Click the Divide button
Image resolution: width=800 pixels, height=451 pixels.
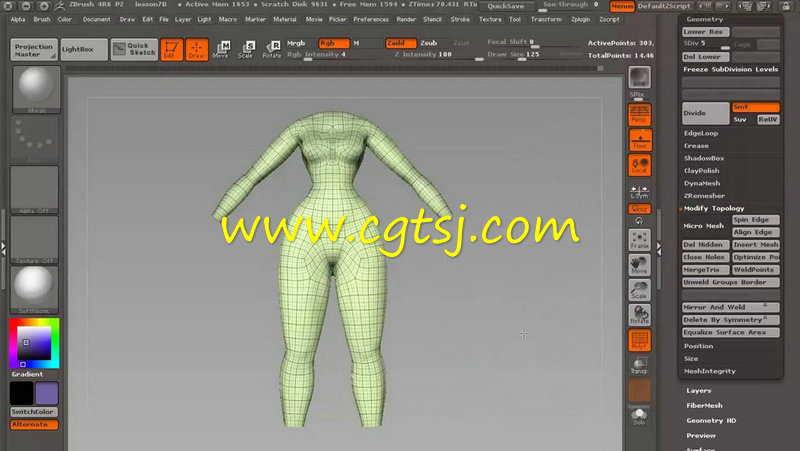706,113
